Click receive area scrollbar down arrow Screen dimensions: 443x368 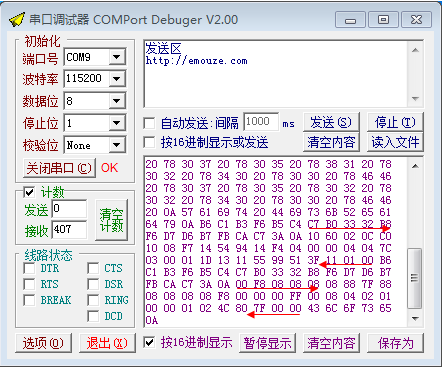coord(415,319)
